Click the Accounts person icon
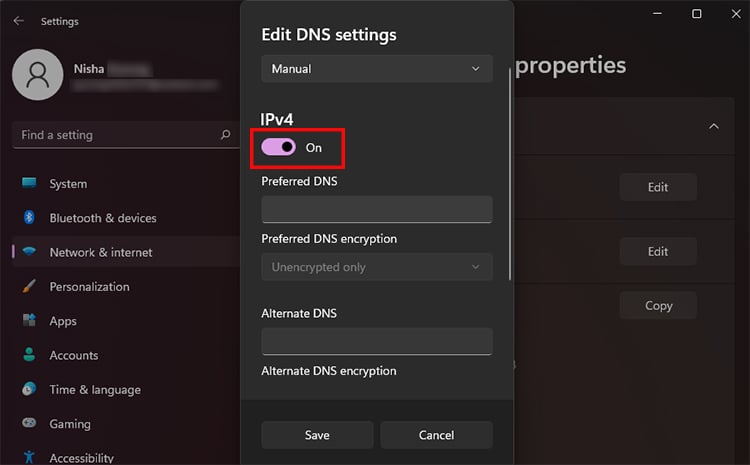Screen dimensions: 750x465 [x=29, y=355]
